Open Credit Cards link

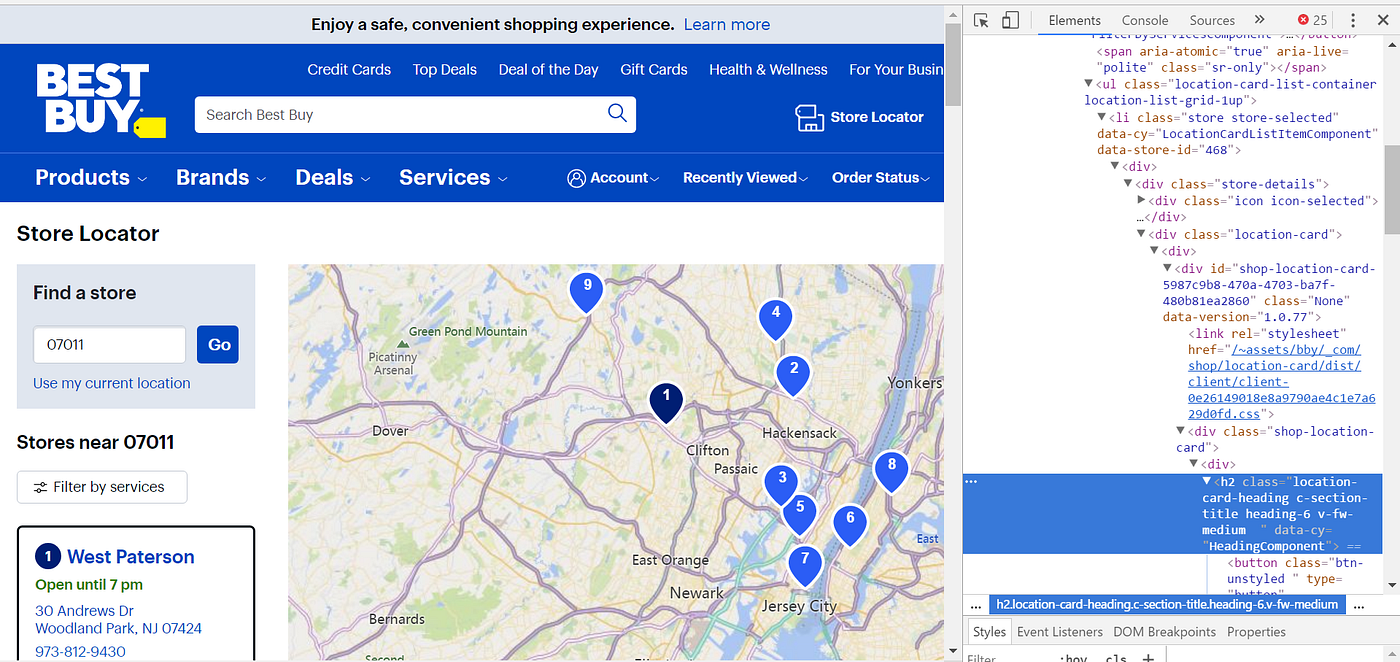(x=349, y=70)
